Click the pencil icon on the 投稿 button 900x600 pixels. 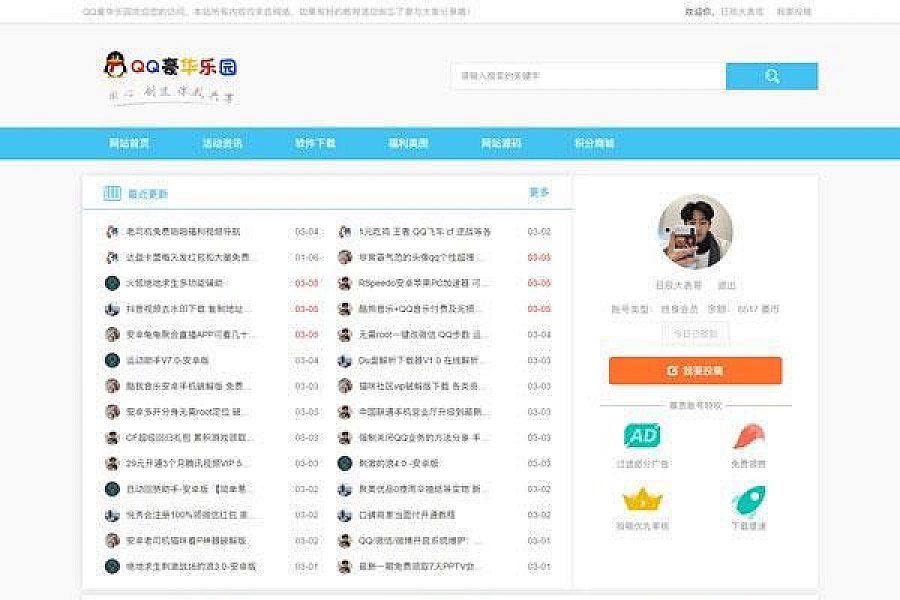pos(672,371)
